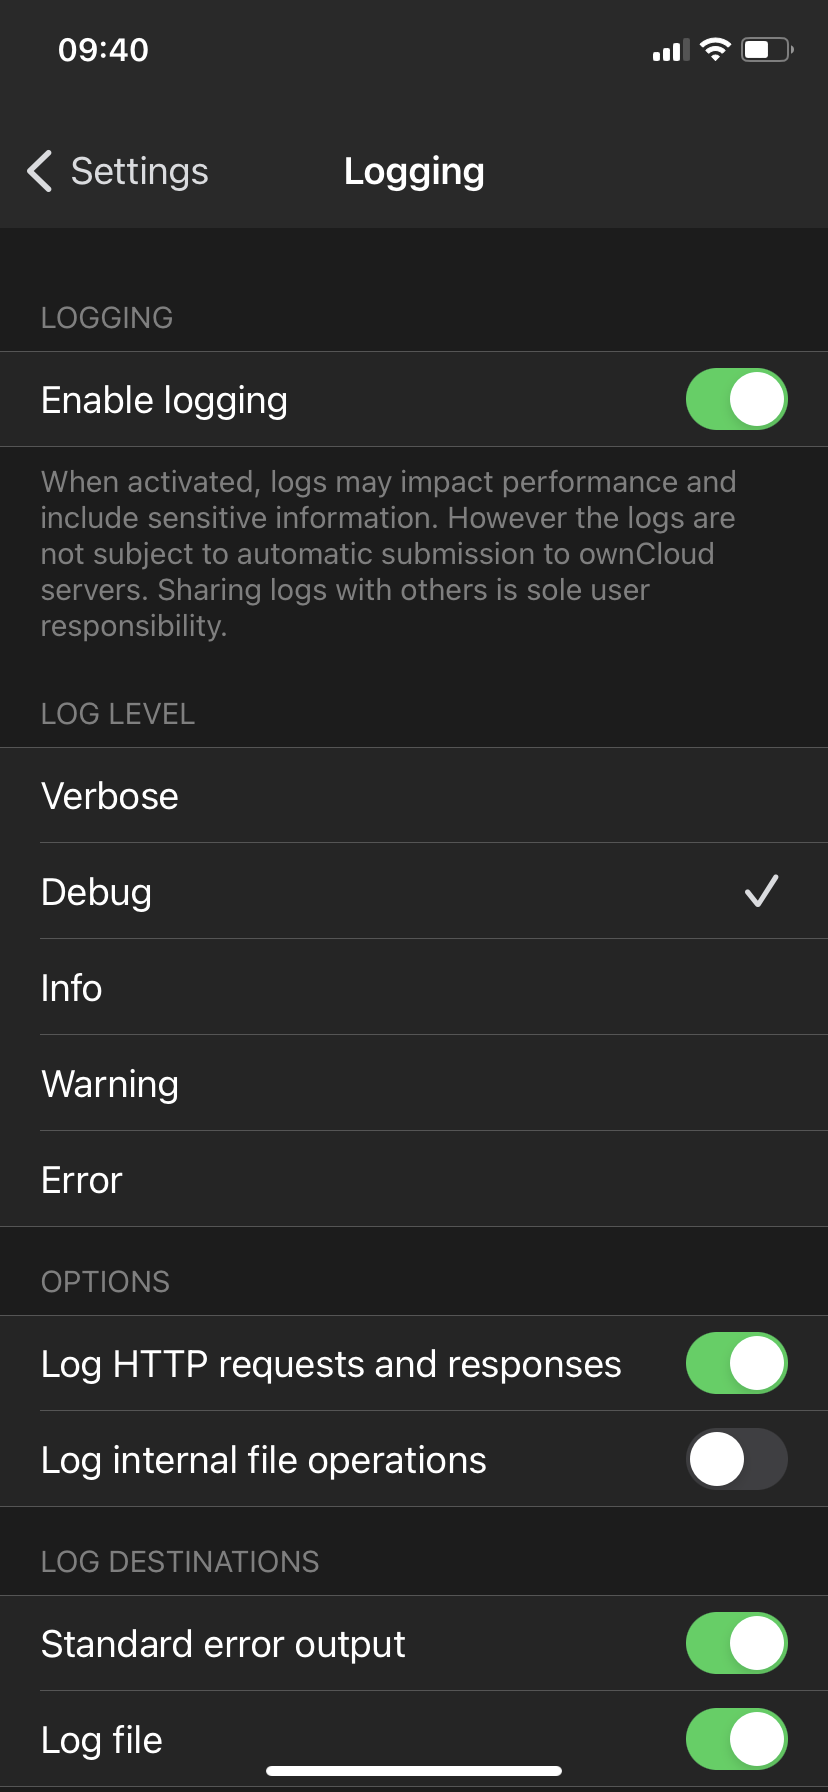The width and height of the screenshot is (828, 1792).
Task: Choose Warning as the log level
Action: click(x=110, y=1083)
